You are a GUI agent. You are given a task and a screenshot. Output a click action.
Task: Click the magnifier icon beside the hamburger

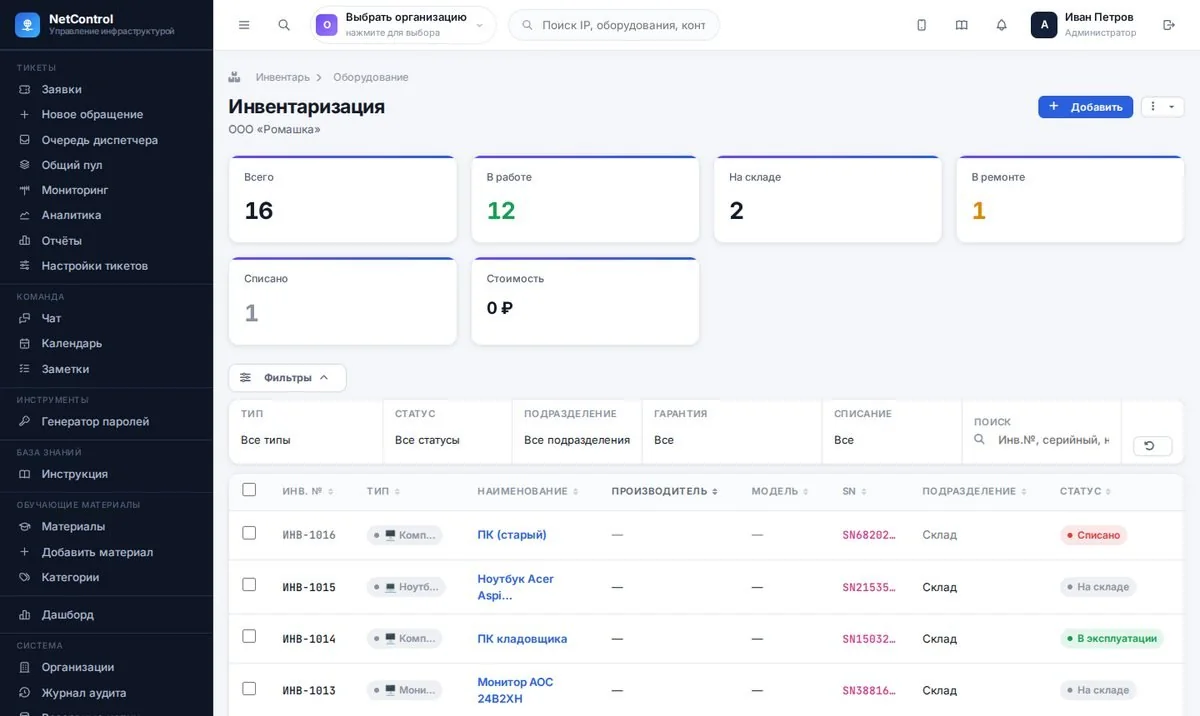tap(284, 25)
